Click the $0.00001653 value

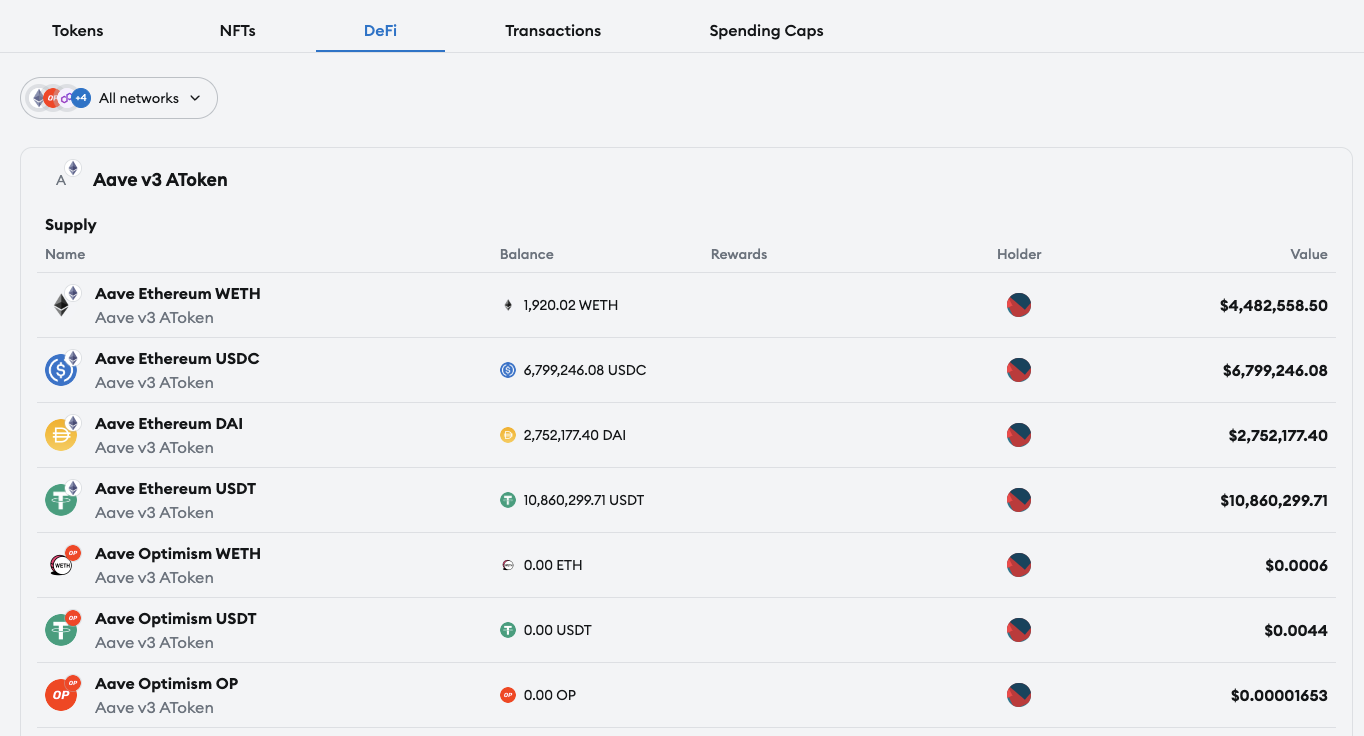tap(1279, 695)
